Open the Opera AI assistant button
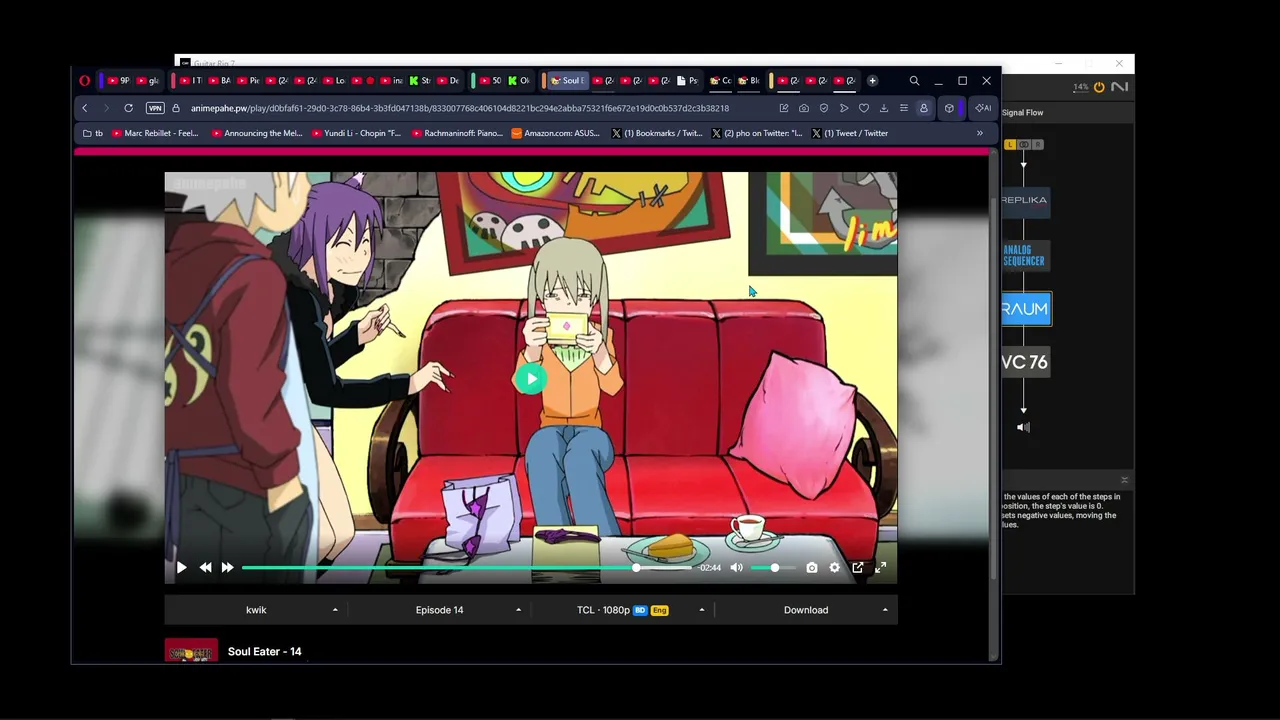 coord(983,108)
